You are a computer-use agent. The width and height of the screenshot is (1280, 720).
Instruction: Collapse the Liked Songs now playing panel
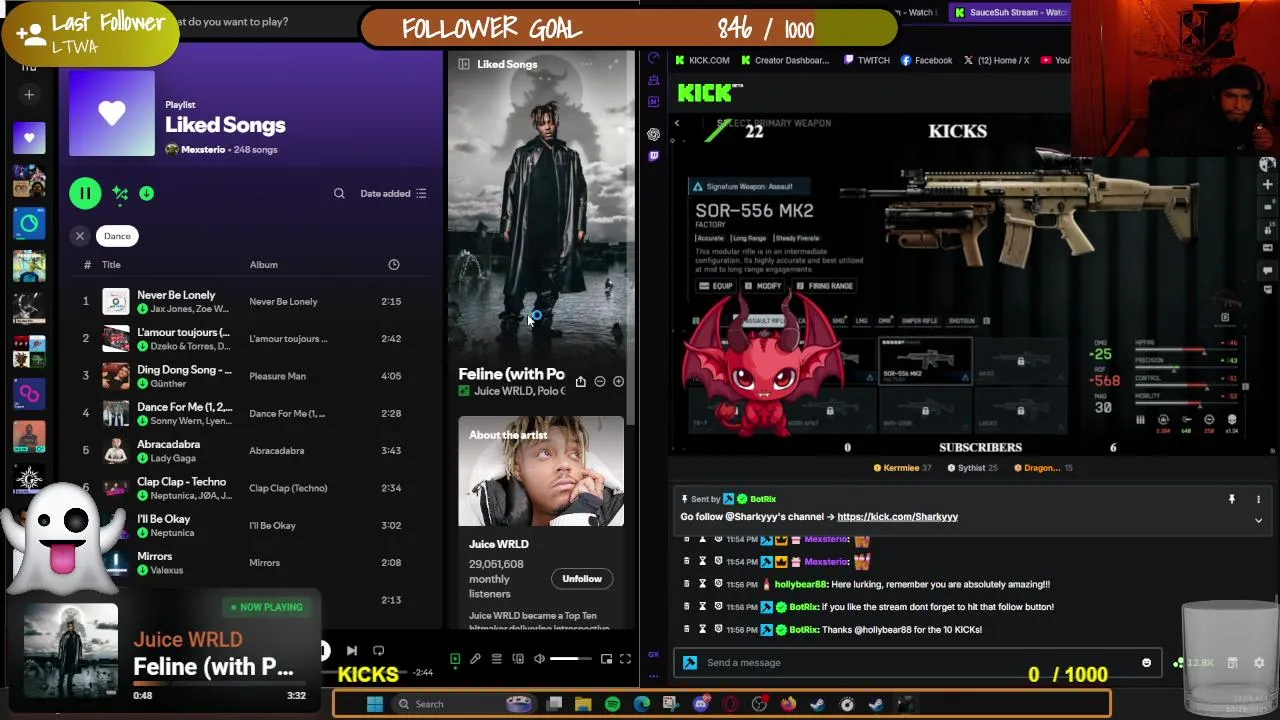click(464, 64)
